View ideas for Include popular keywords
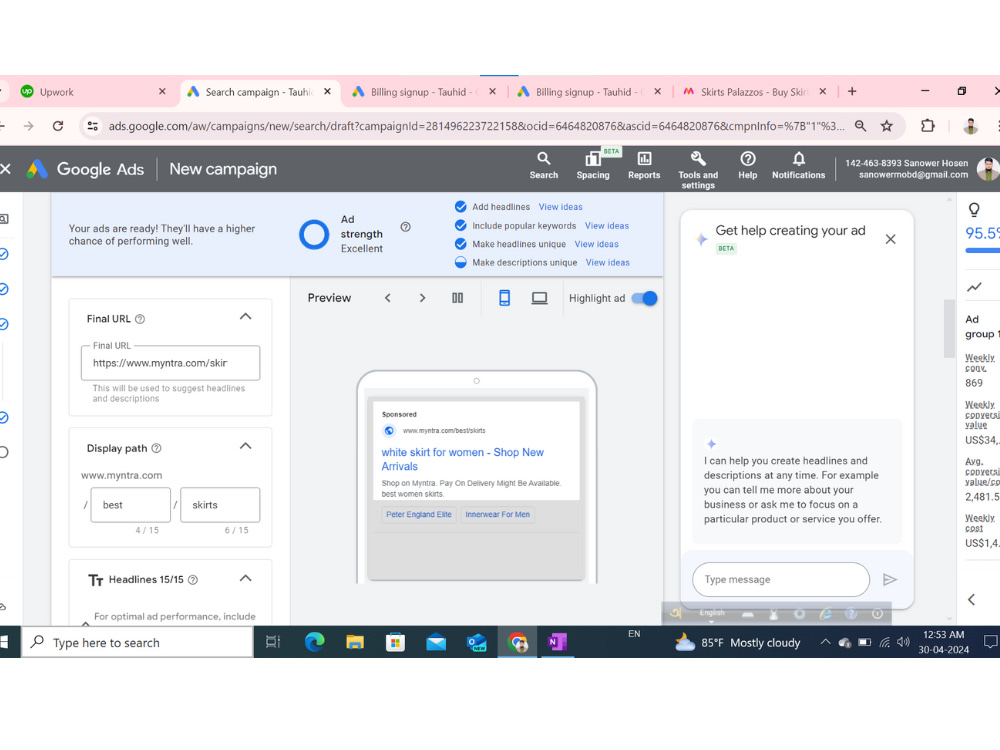Viewport: 1000px width, 750px height. pyautogui.click(x=607, y=226)
